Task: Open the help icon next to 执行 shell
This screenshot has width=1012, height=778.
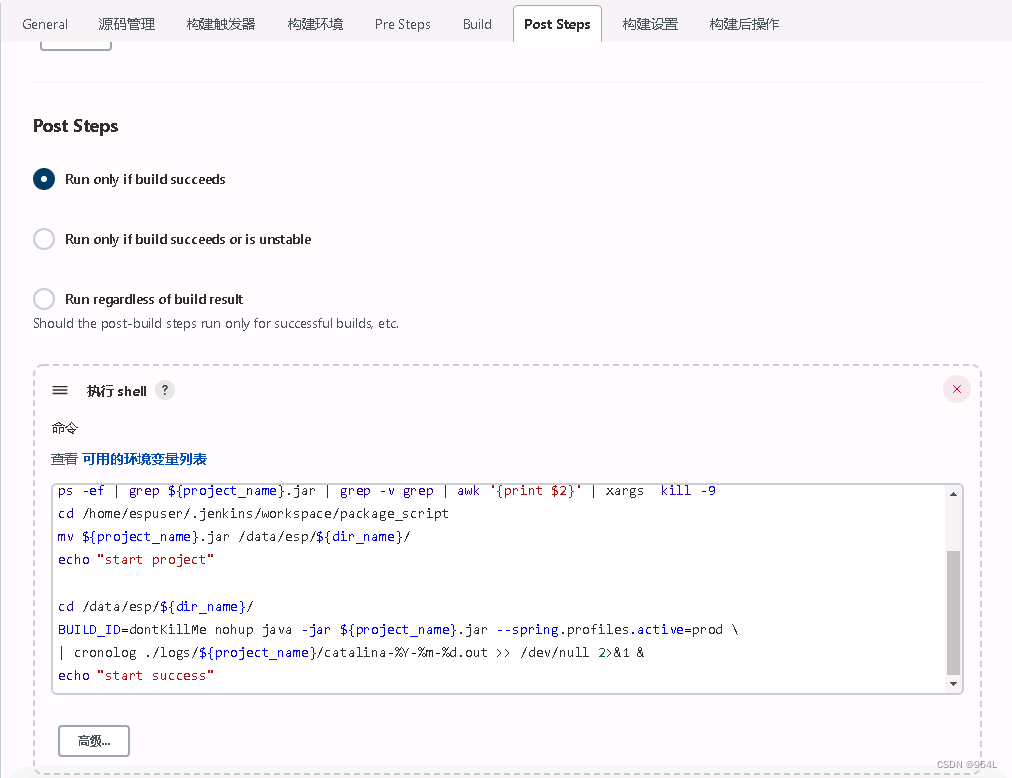Action: (x=165, y=390)
